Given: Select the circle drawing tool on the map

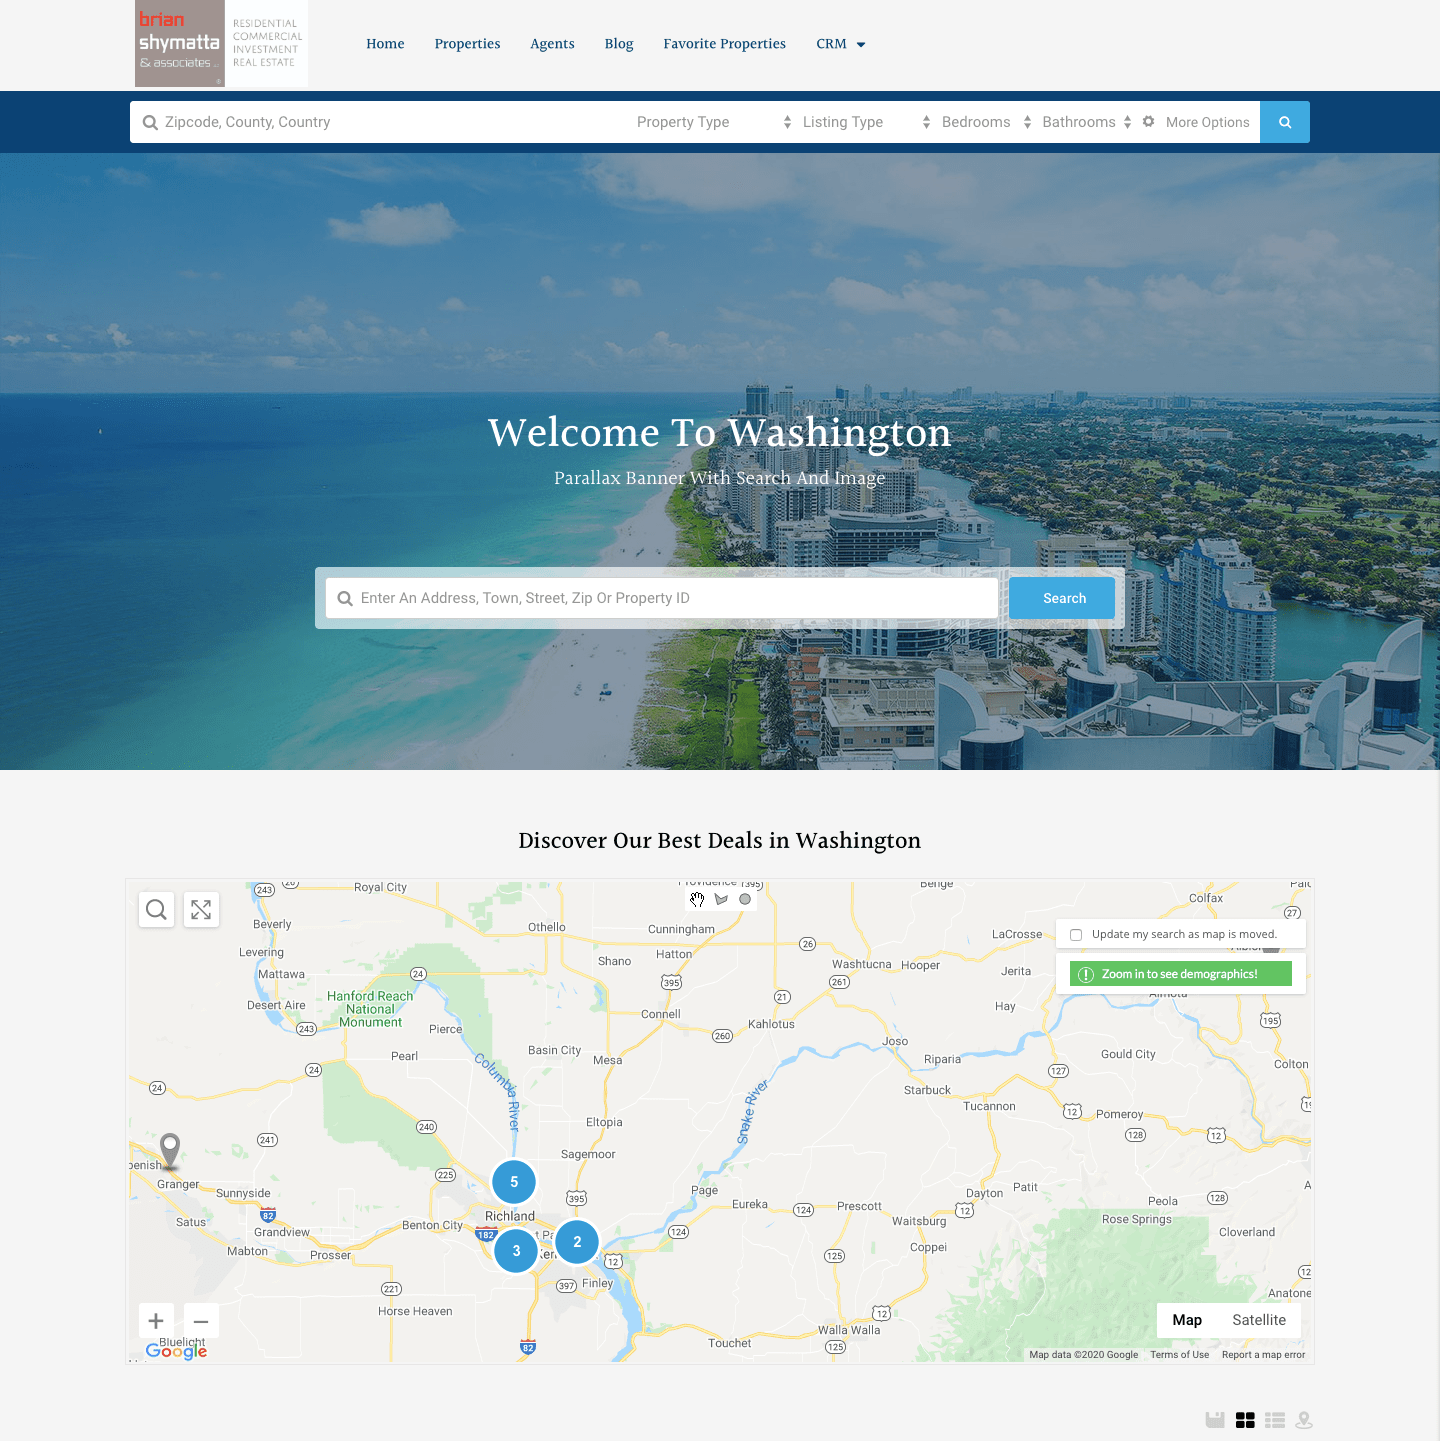Looking at the screenshot, I should (x=745, y=899).
